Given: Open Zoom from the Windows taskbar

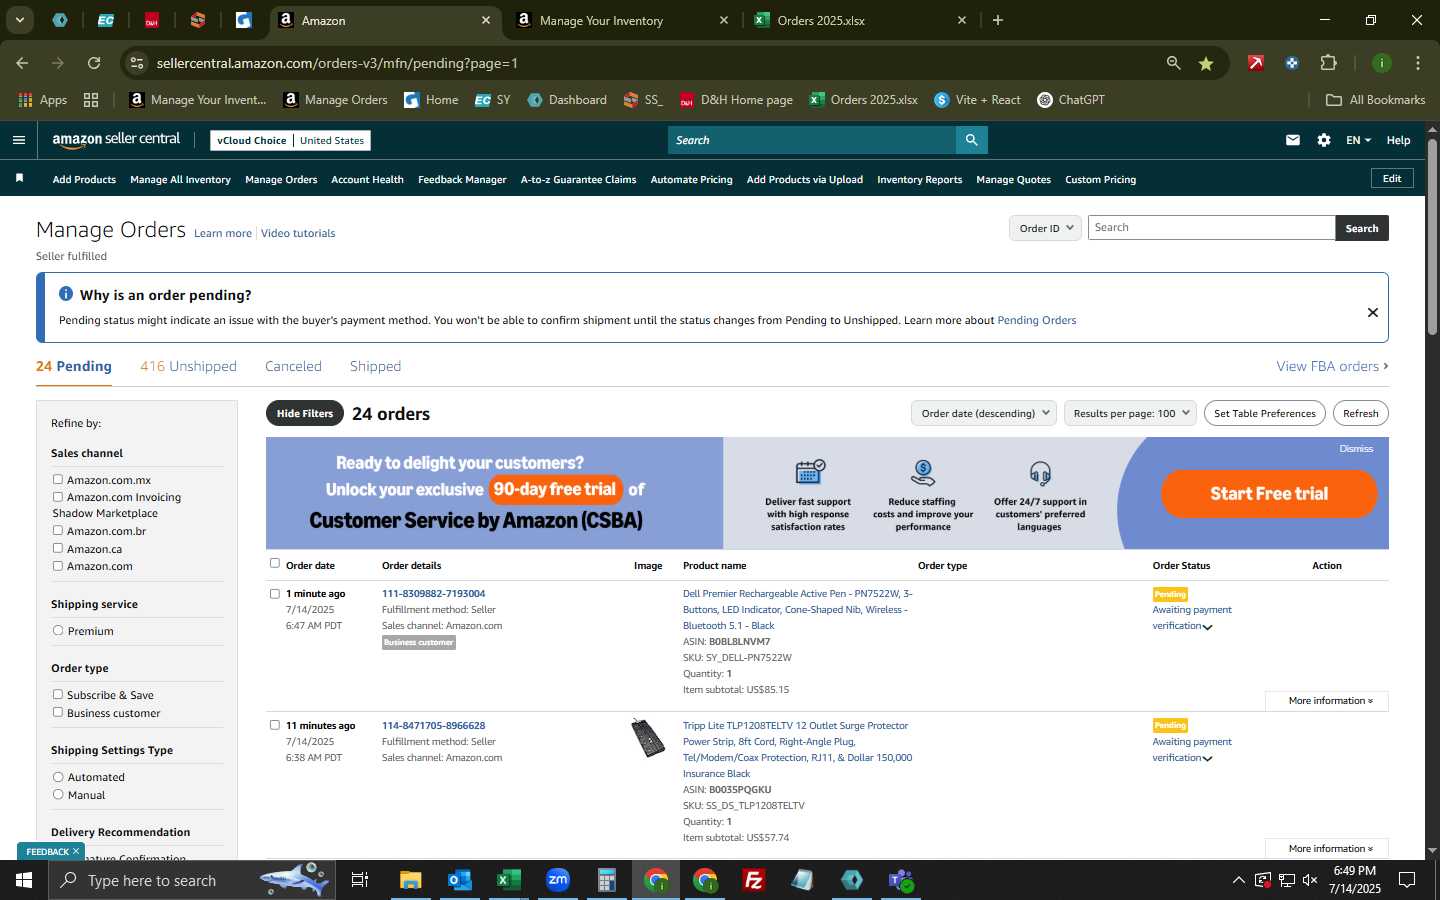Looking at the screenshot, I should point(558,880).
